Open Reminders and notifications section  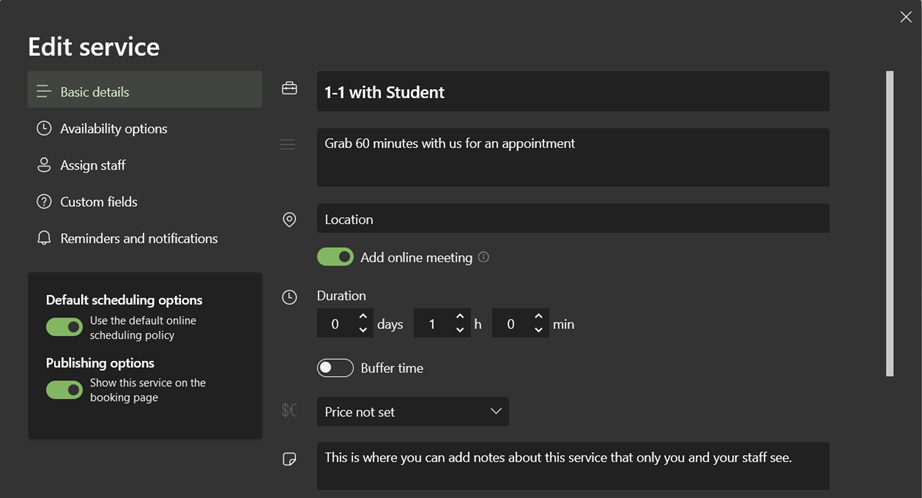138,238
